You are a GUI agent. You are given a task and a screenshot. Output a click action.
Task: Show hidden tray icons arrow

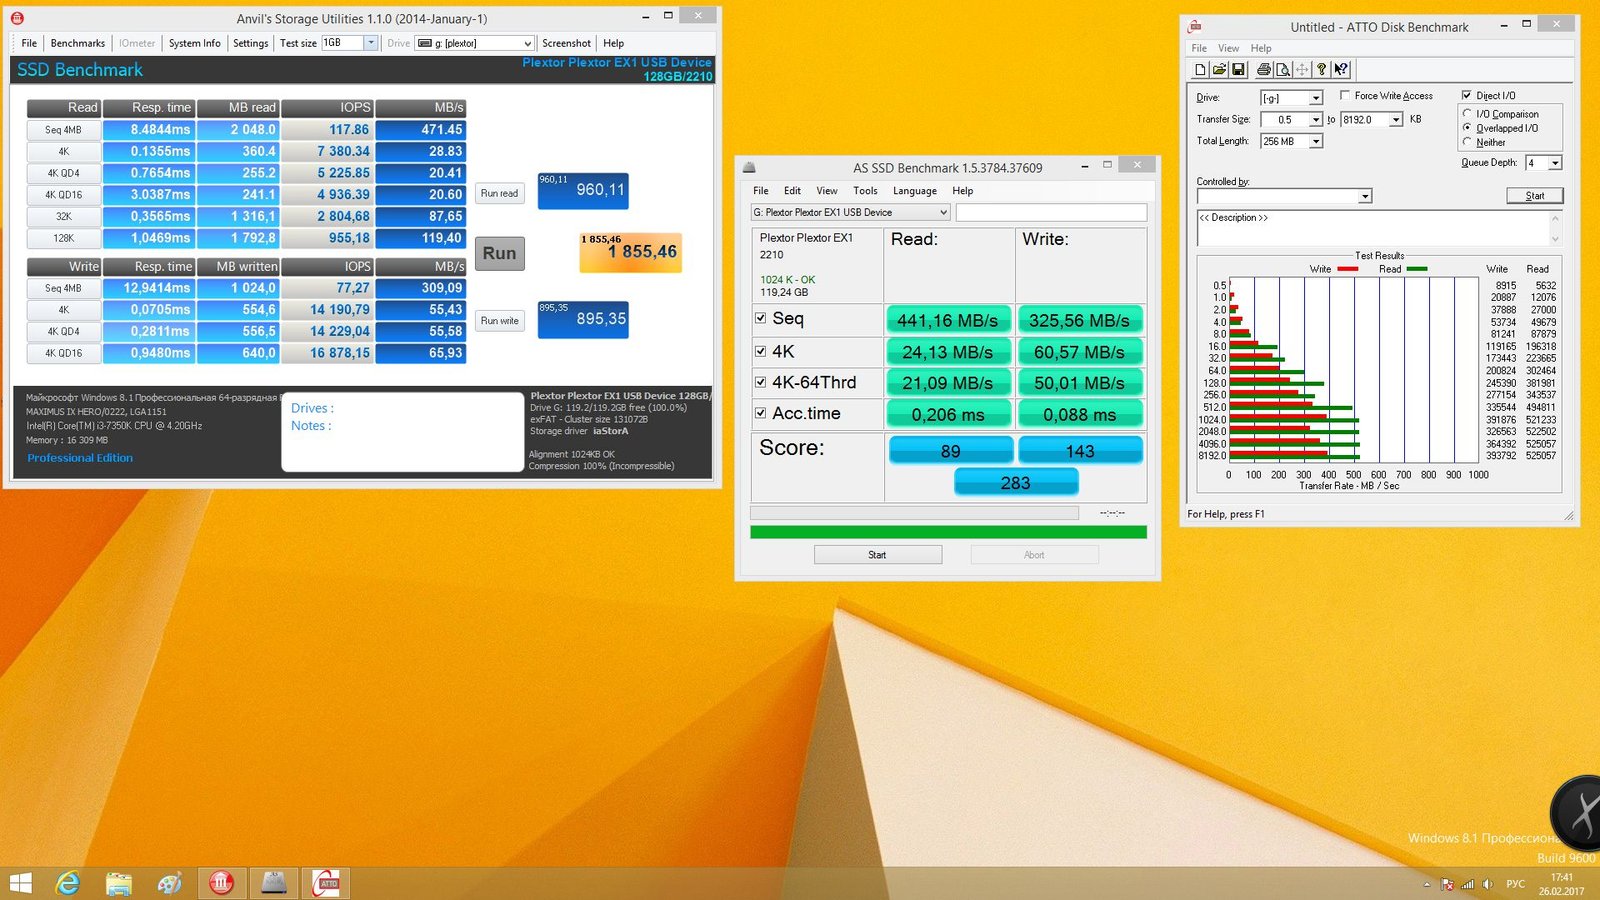1427,884
